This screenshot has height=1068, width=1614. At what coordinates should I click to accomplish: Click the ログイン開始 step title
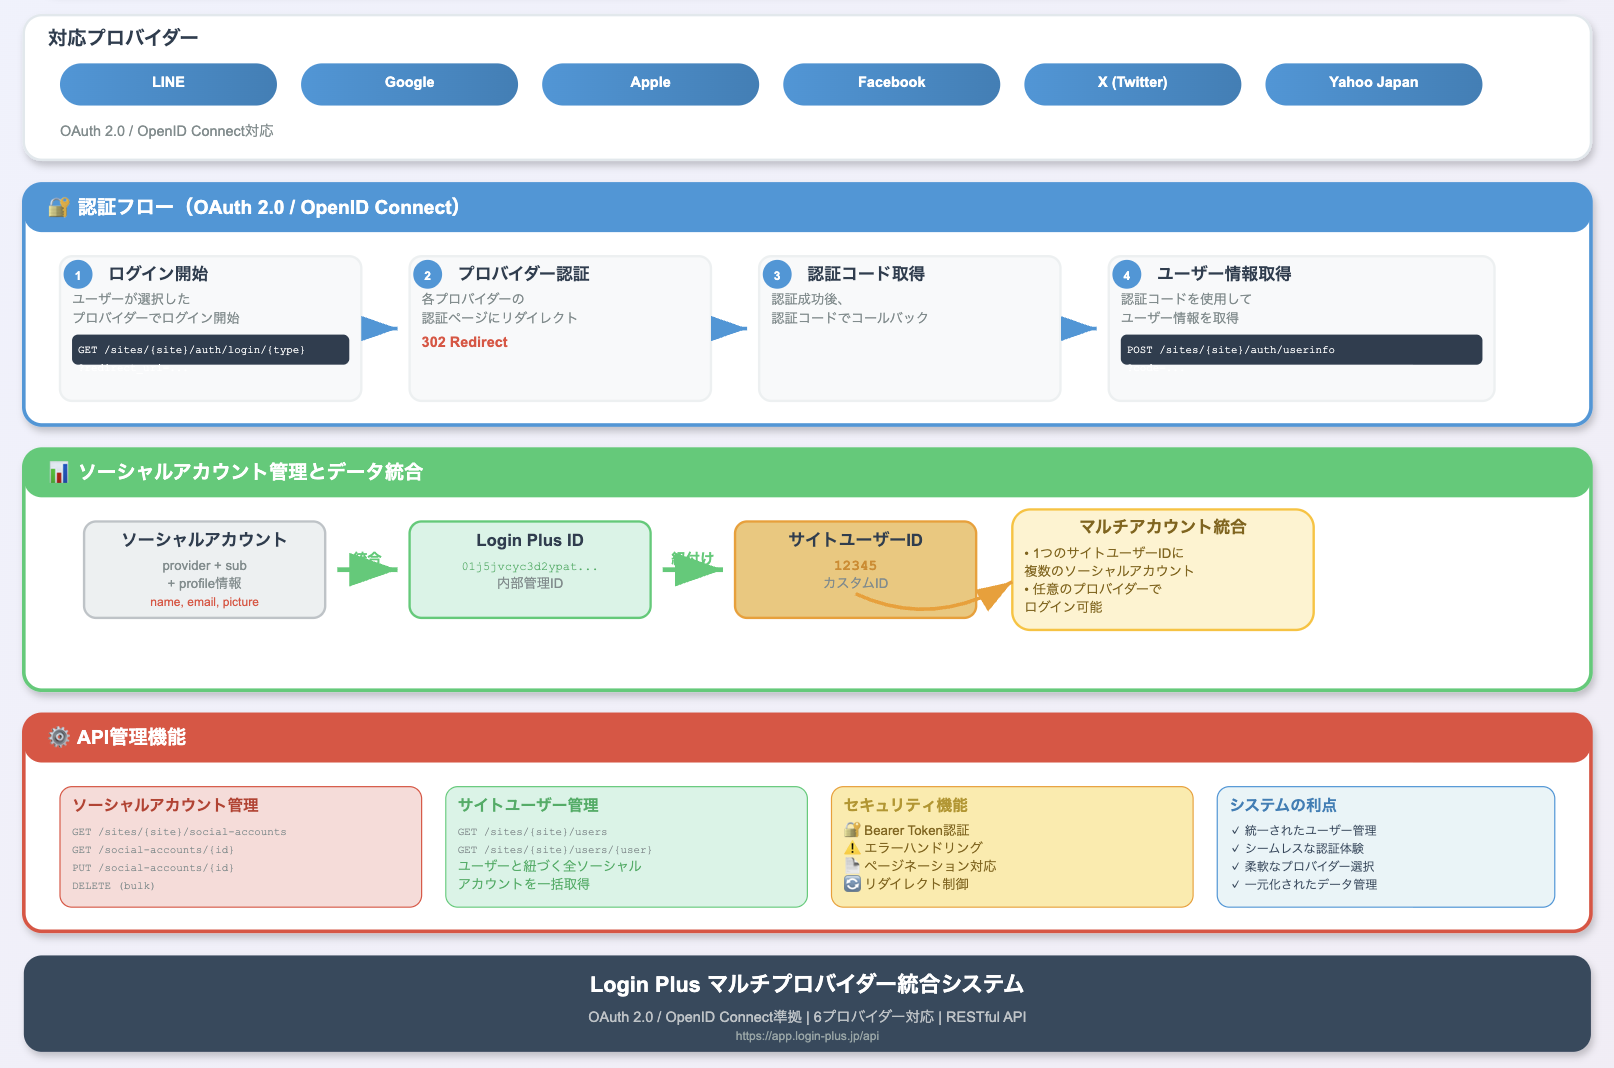pyautogui.click(x=158, y=274)
